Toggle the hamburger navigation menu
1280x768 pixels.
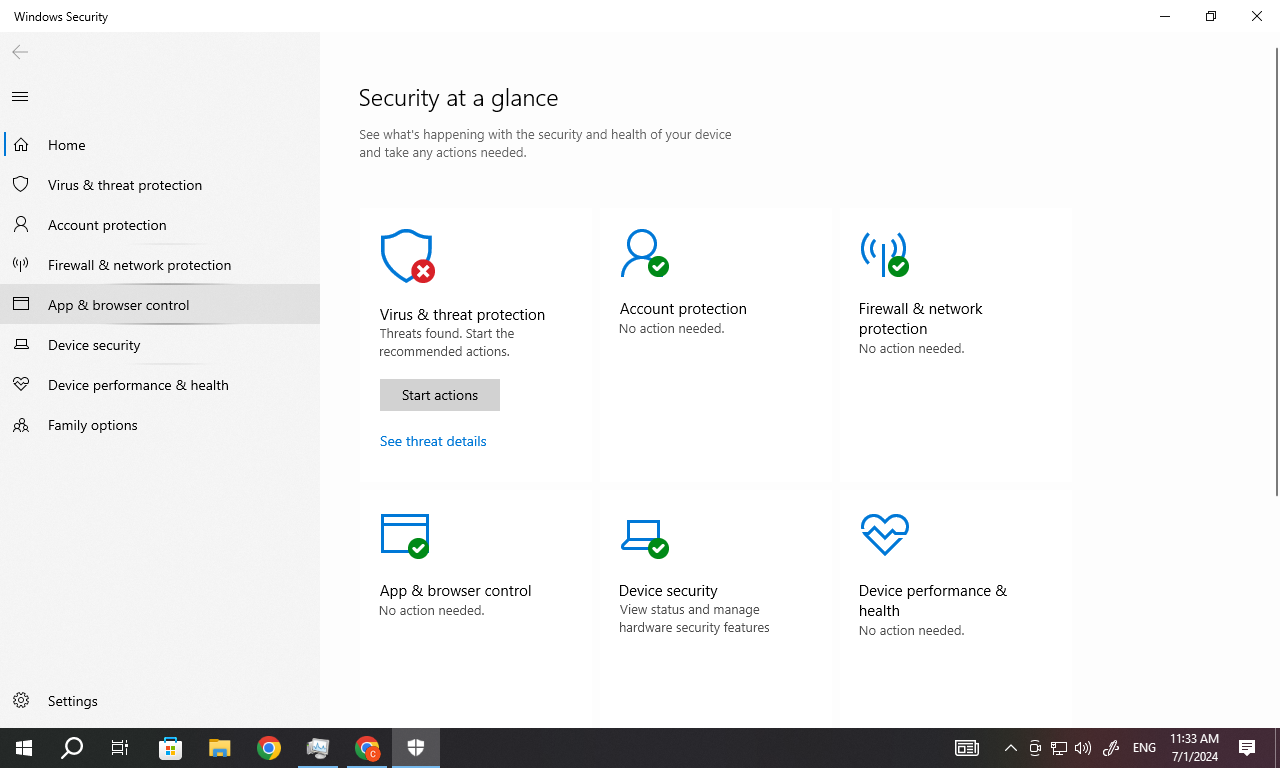(20, 96)
